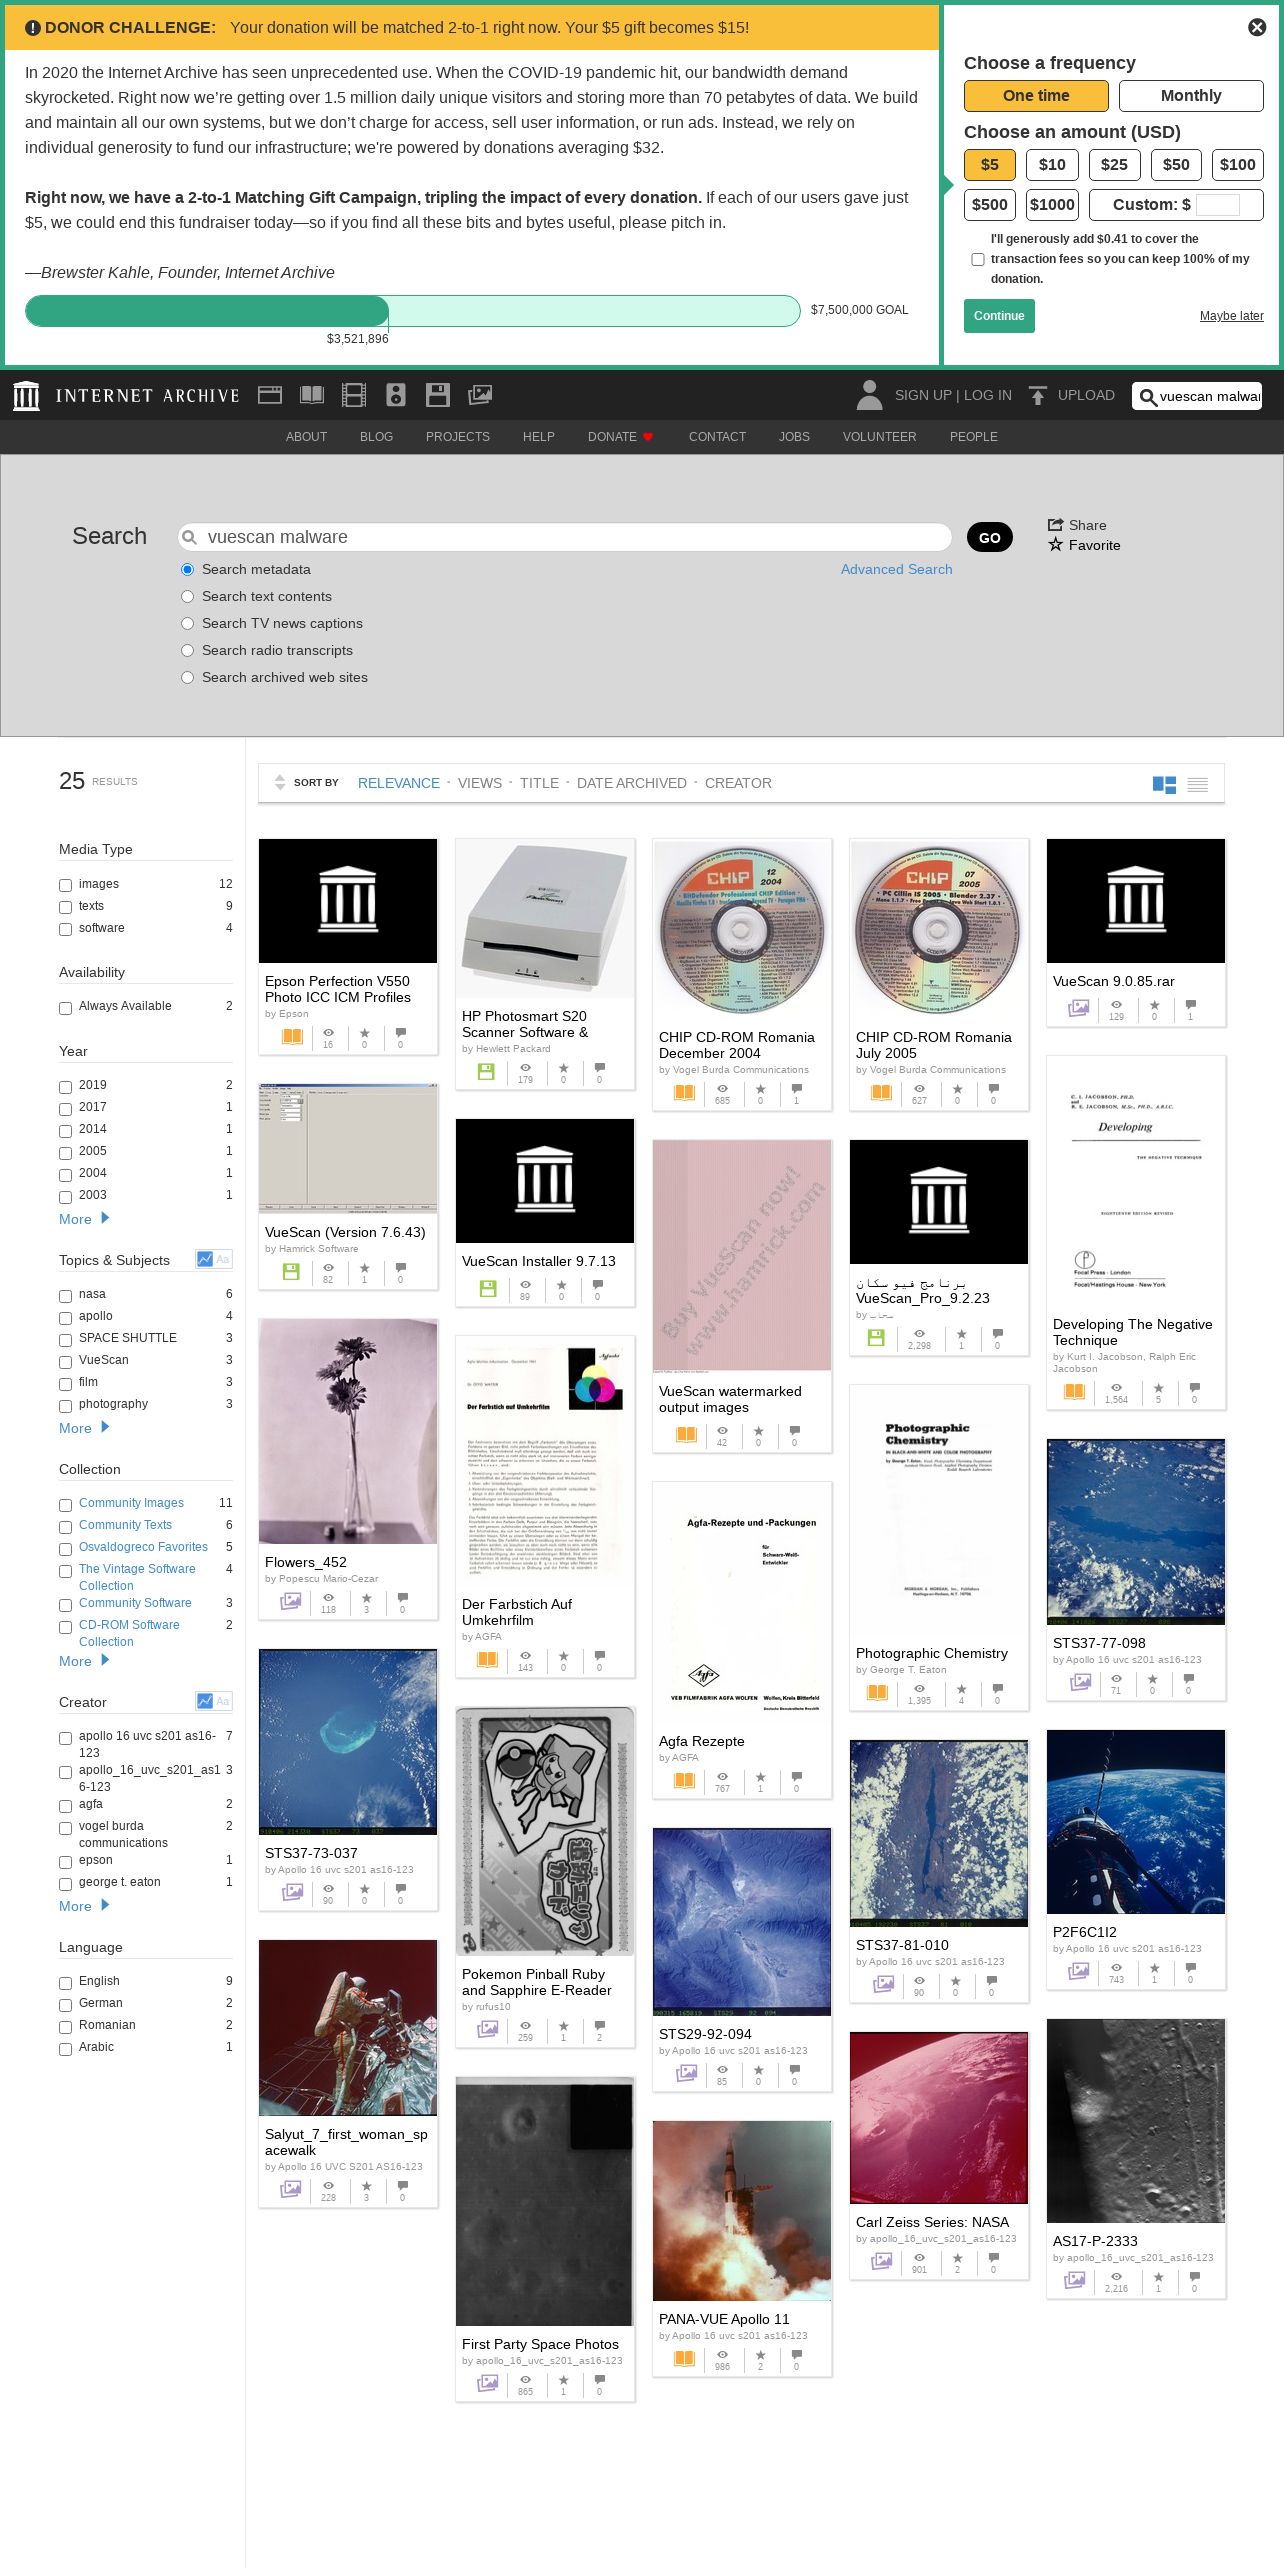The width and height of the screenshot is (1284, 2568).
Task: Open the BLOG menu item
Action: [x=376, y=437]
